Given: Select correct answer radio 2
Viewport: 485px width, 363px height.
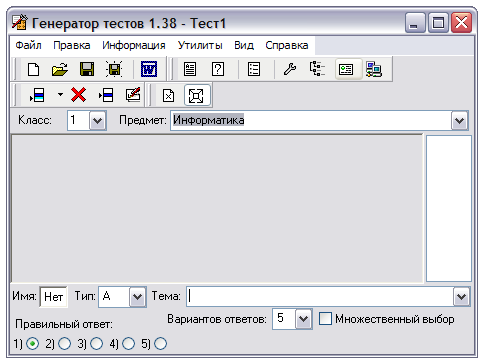Looking at the screenshot, I should (65, 344).
